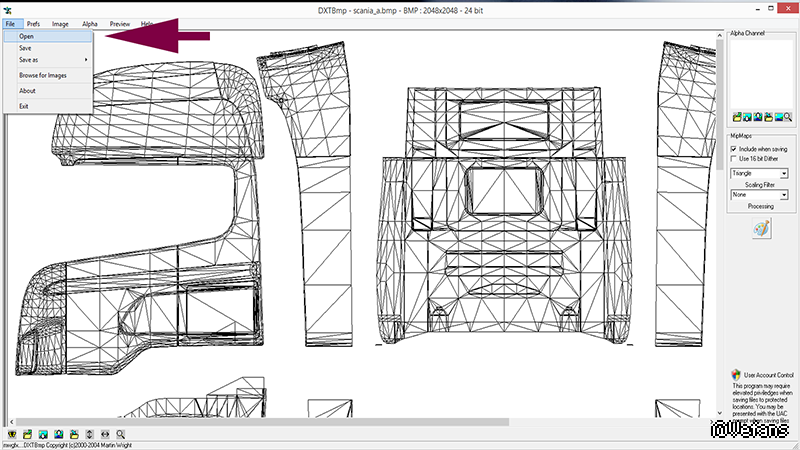Uncheck Include when saving
Viewport: 800px width, 450px height.
coord(734,148)
